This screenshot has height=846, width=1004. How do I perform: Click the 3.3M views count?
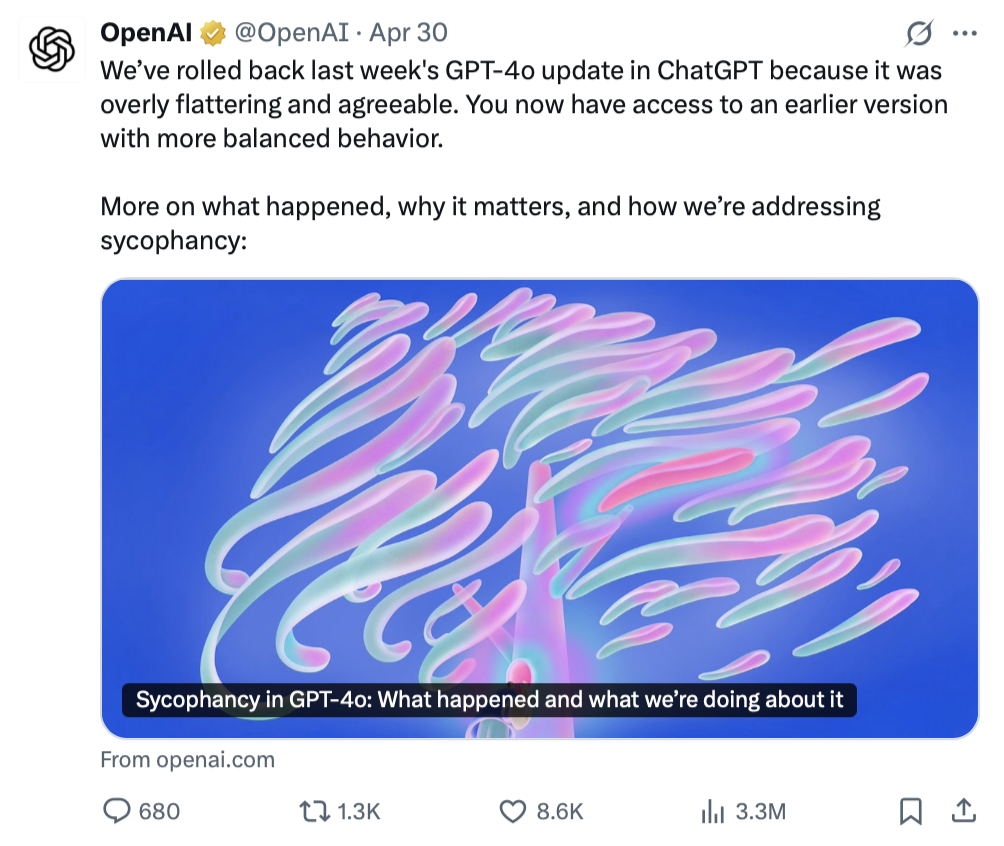tap(760, 811)
